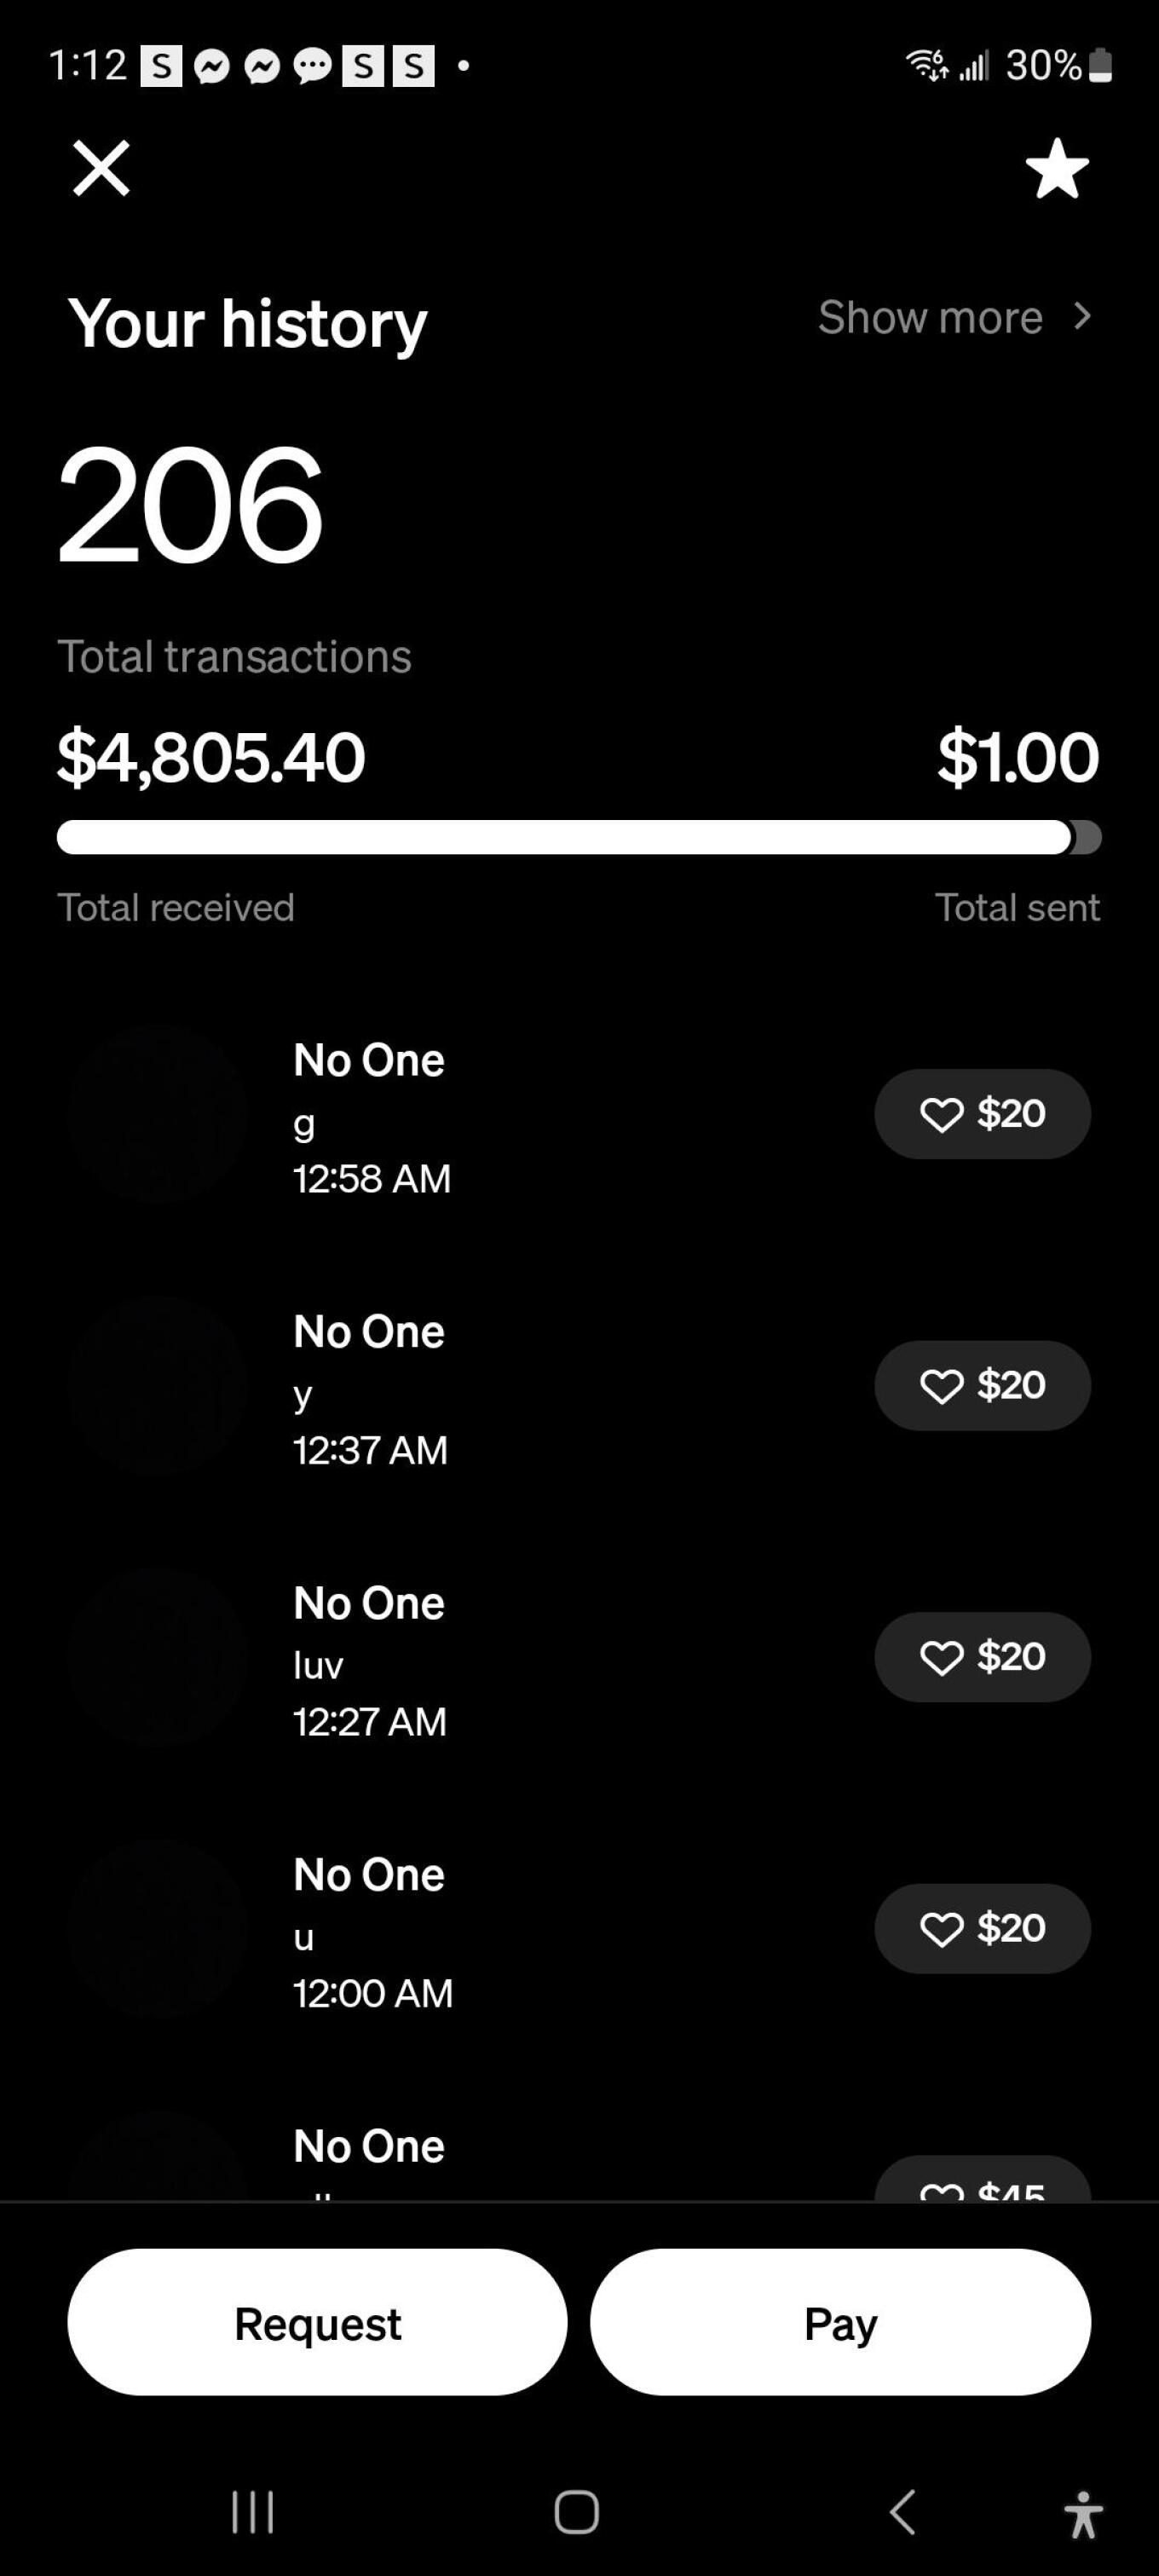The image size is (1159, 2576).
Task: Tap the Android back arrow icon
Action: point(902,2511)
